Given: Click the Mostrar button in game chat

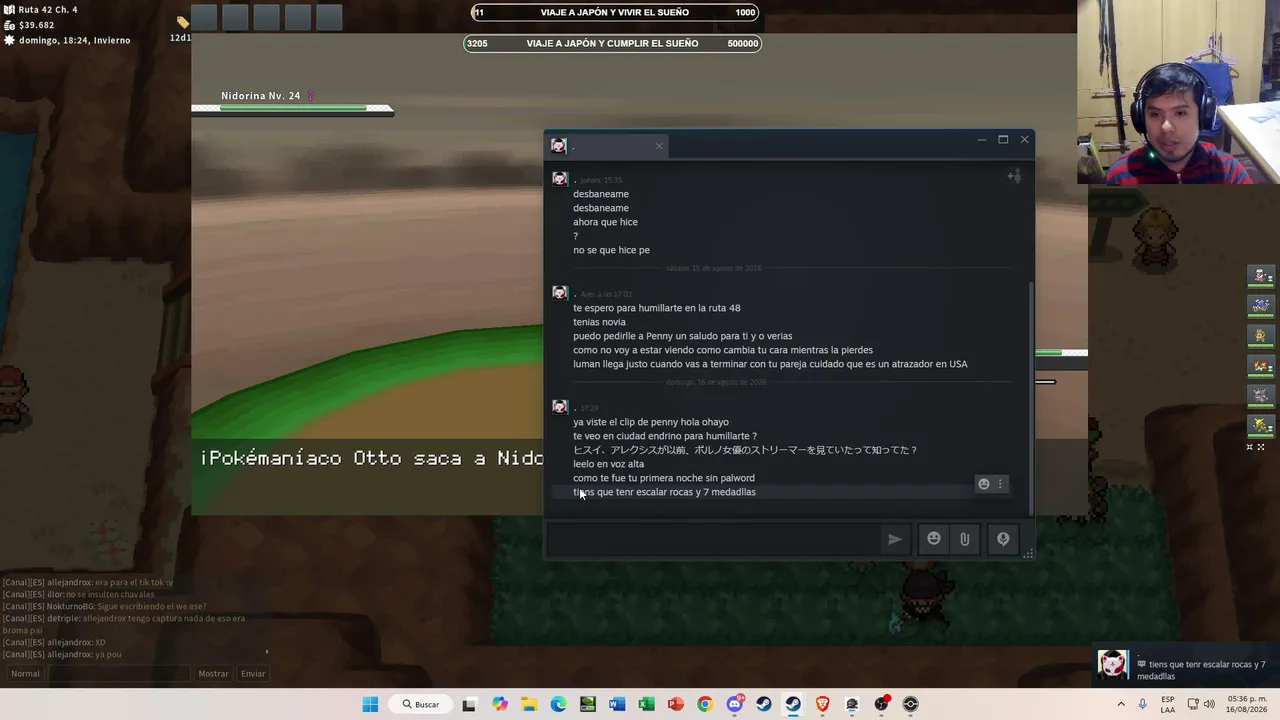Looking at the screenshot, I should (213, 674).
